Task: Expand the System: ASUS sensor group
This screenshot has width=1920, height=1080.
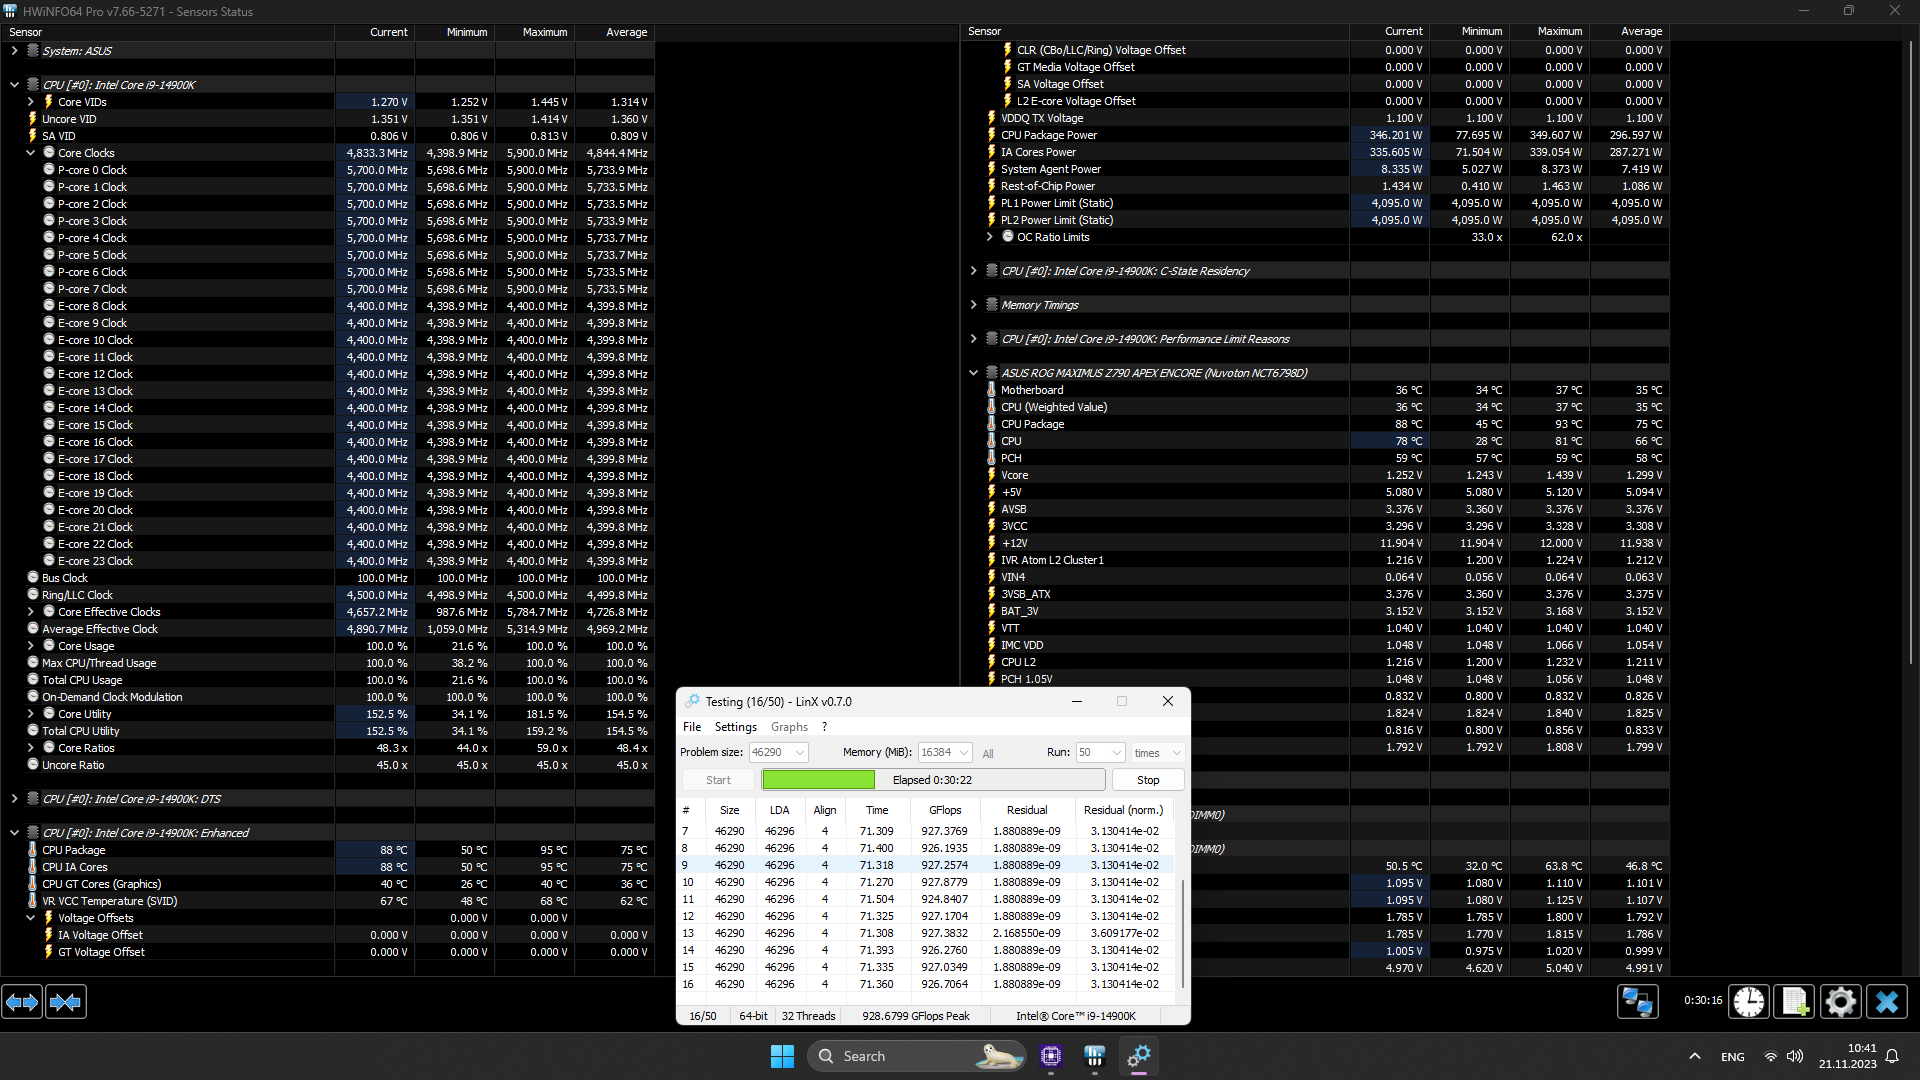Action: 14,51
